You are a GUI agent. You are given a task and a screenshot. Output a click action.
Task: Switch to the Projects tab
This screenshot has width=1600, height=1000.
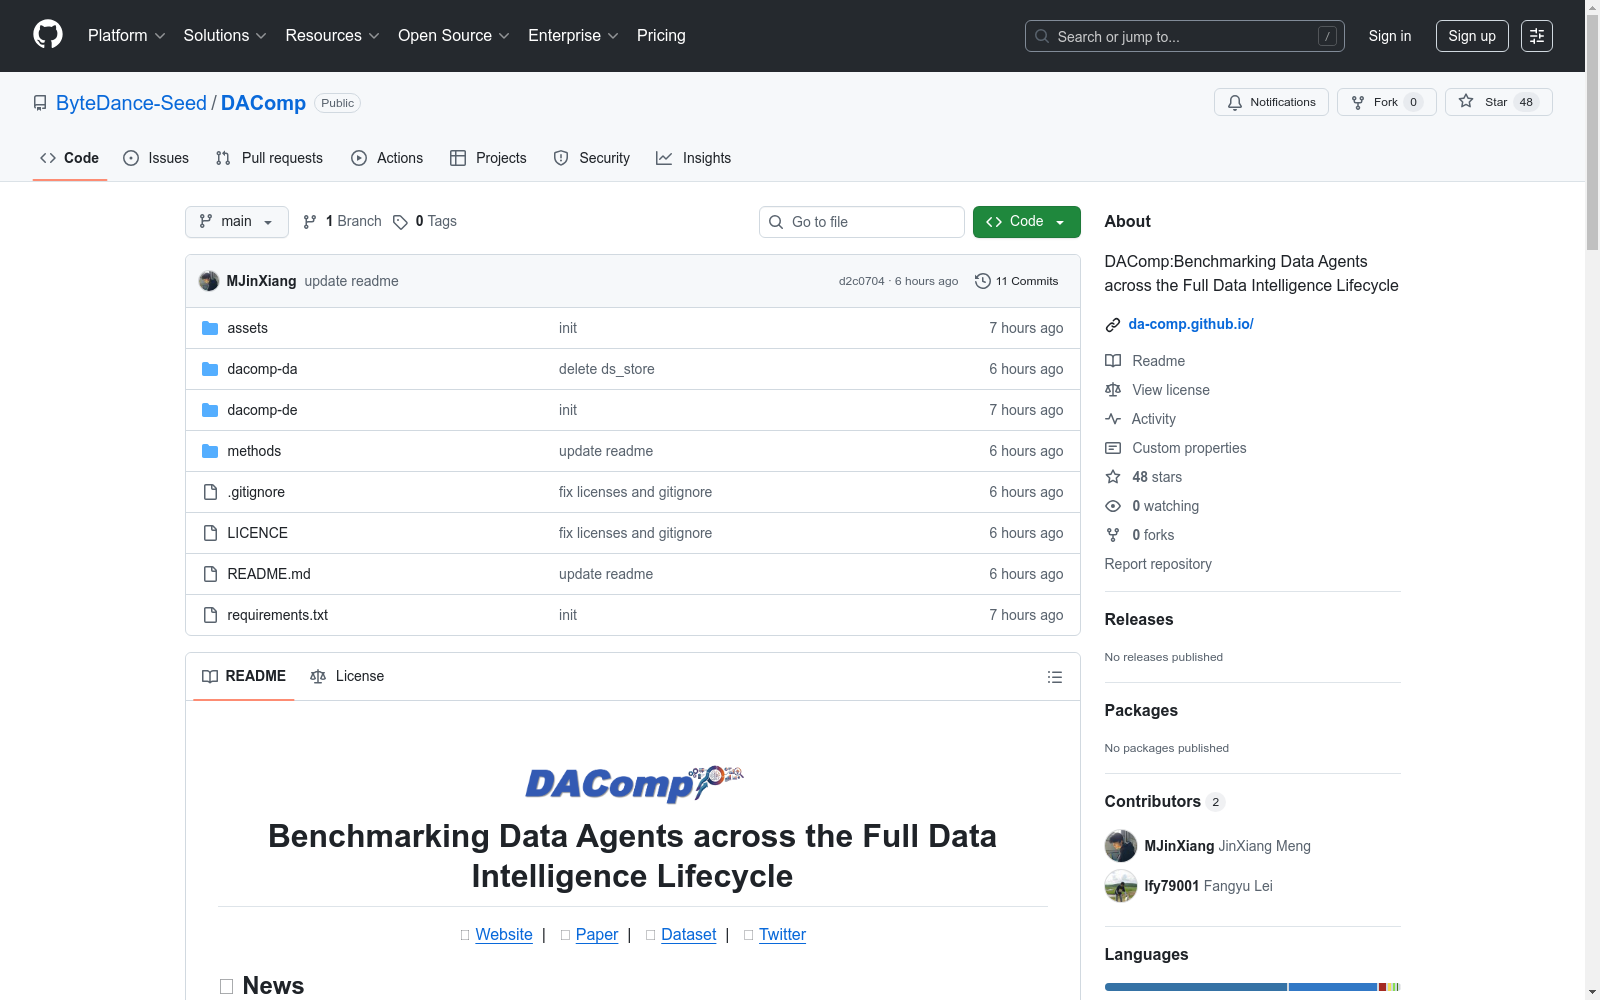click(x=488, y=158)
